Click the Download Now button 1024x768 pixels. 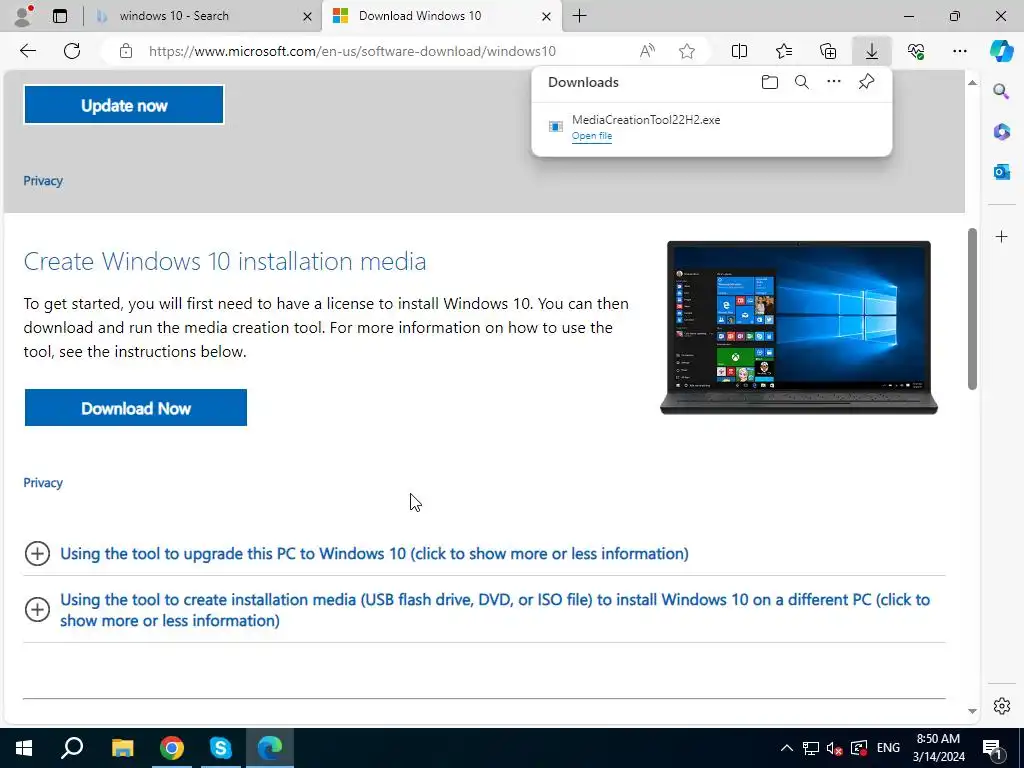136,408
